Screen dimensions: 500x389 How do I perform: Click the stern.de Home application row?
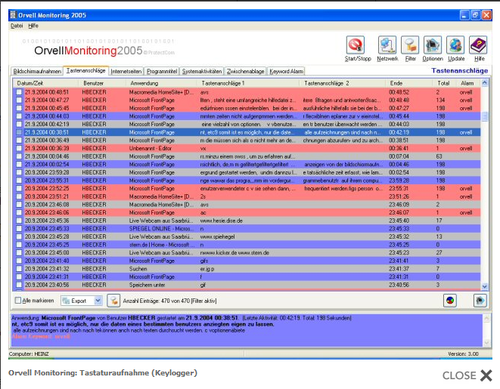click(x=247, y=245)
